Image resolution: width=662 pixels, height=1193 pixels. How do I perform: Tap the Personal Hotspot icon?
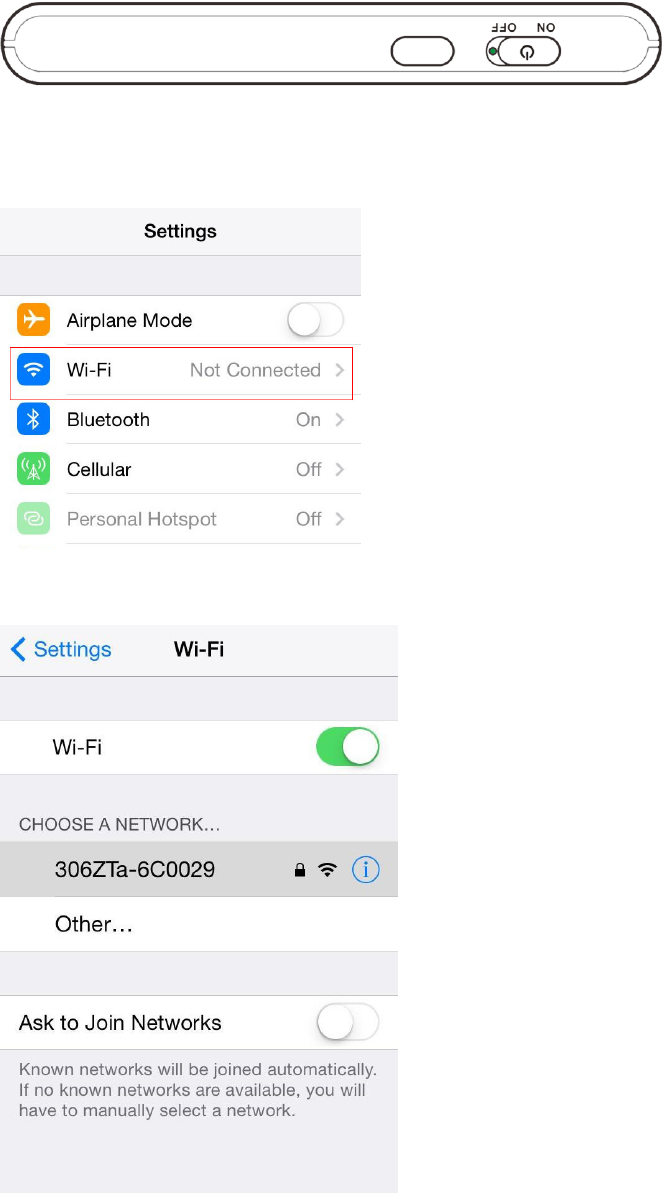pos(33,519)
